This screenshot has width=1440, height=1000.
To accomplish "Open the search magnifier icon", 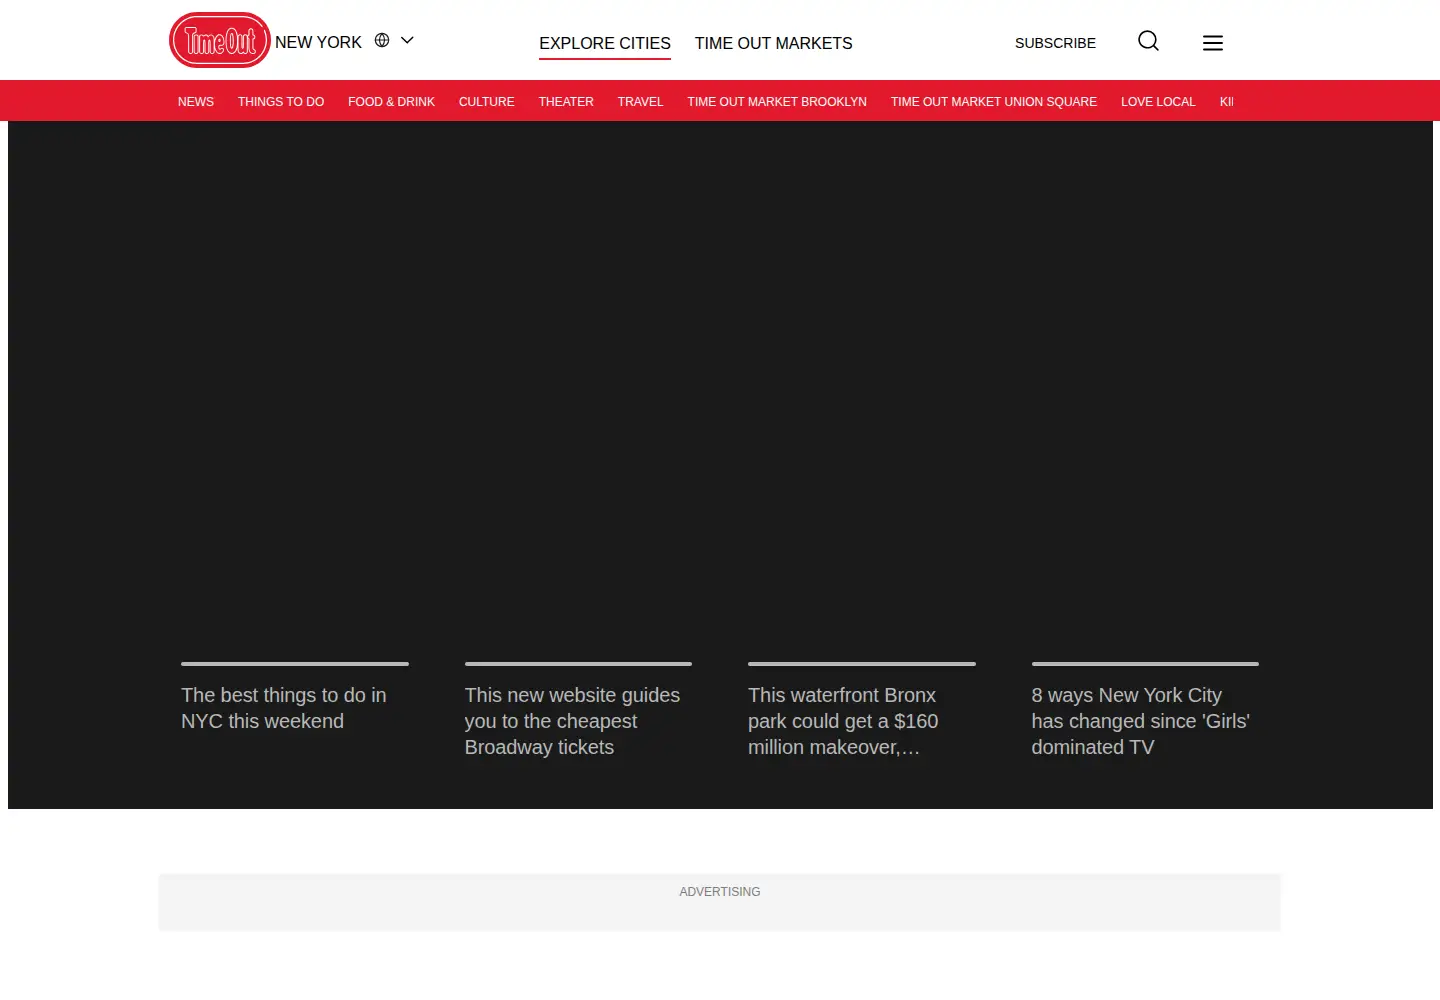I will tap(1149, 41).
